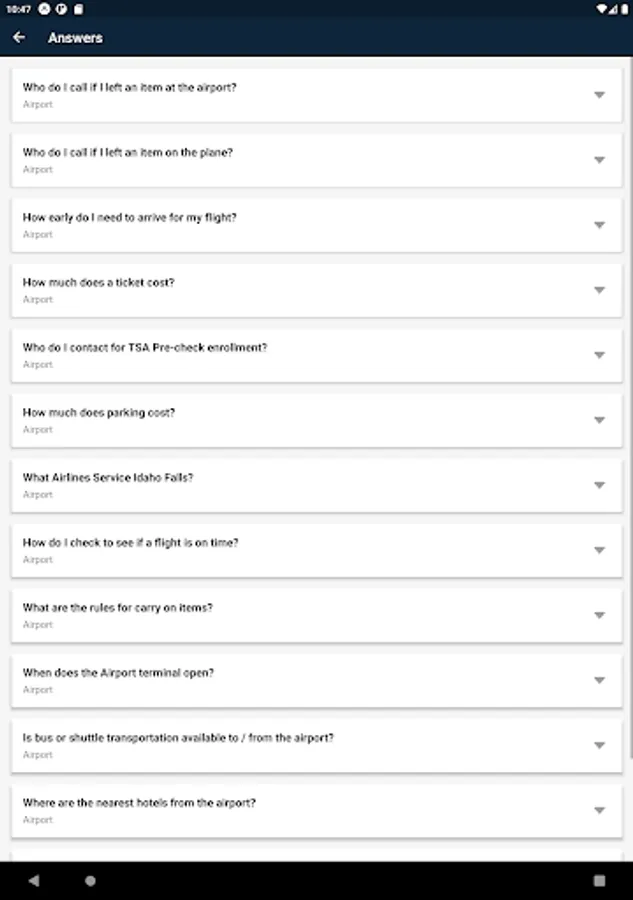Open arrow for Airport terminal opening question
This screenshot has height=900, width=633.
[599, 680]
